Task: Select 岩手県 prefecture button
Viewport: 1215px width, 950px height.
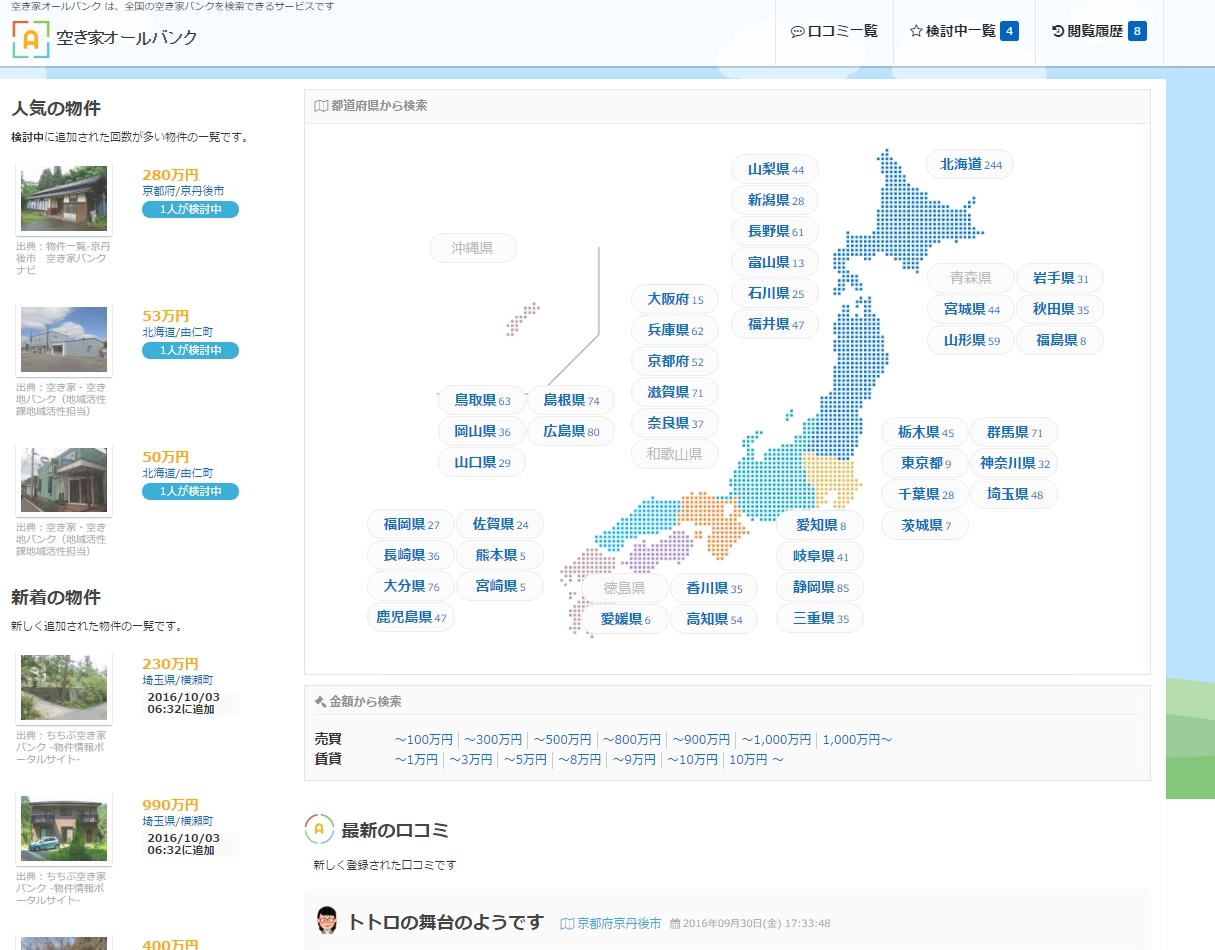Action: click(x=1060, y=278)
